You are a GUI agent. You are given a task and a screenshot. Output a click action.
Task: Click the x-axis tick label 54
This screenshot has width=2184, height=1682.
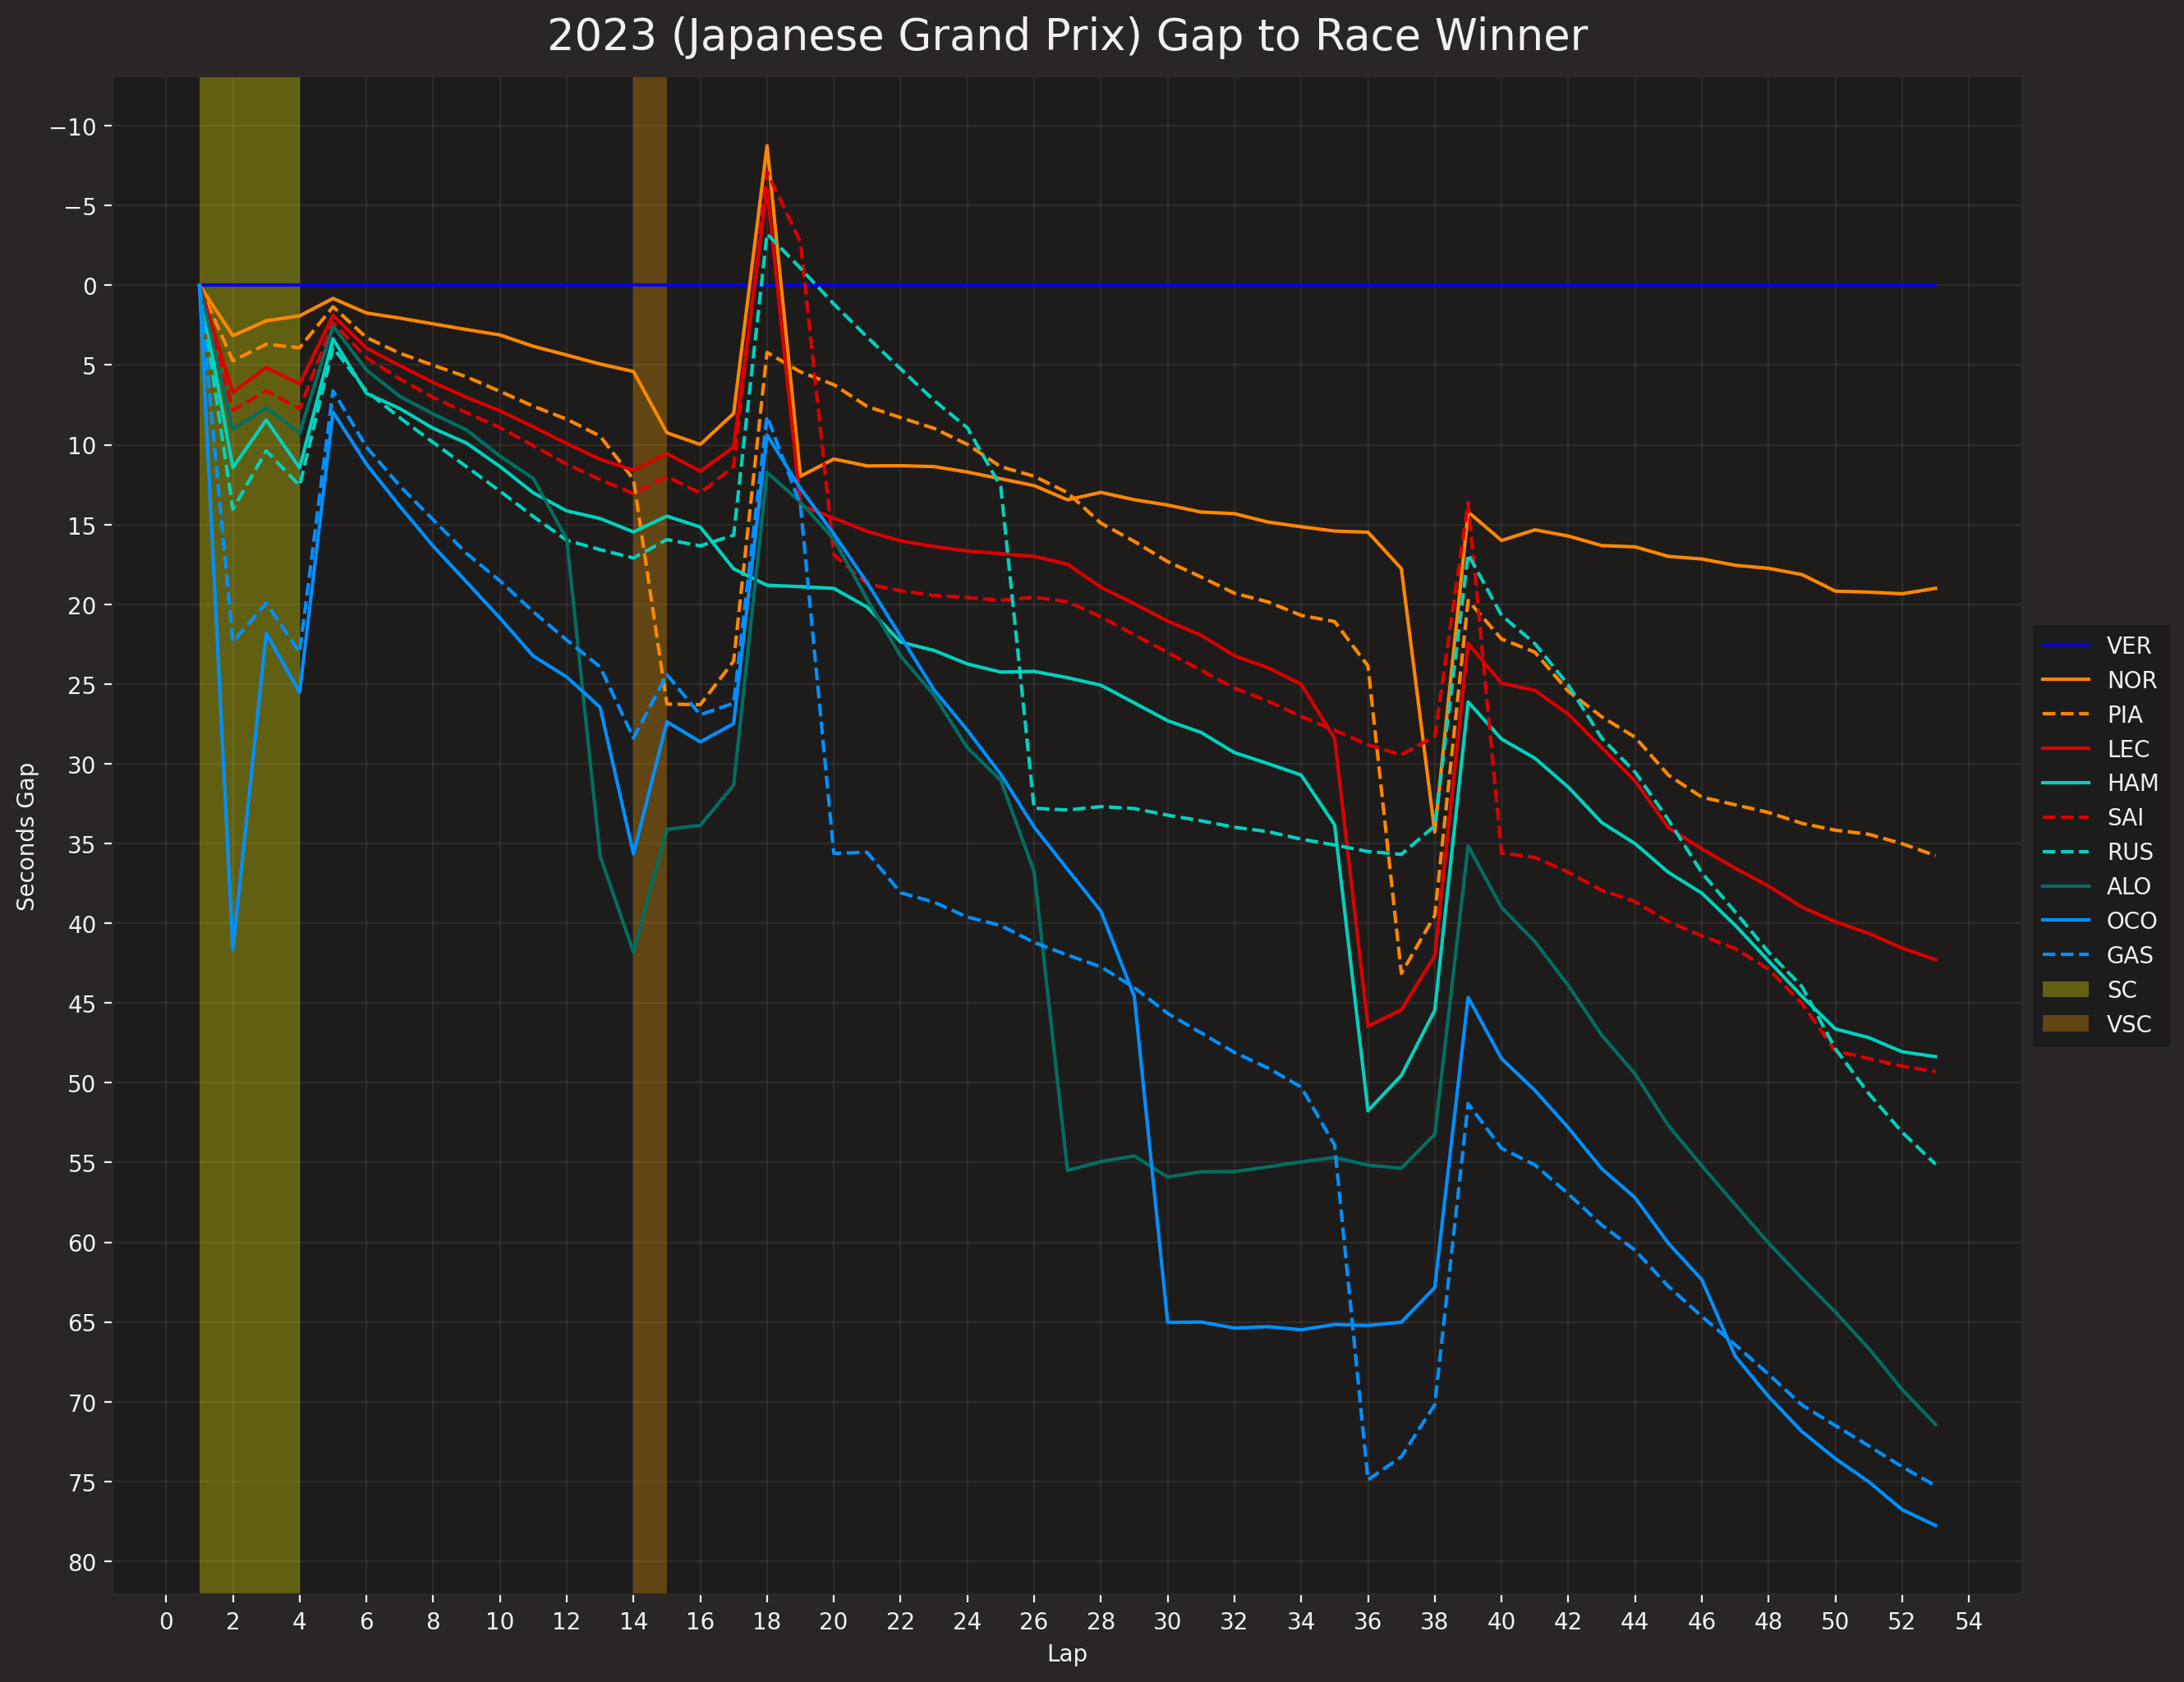pos(1968,1622)
